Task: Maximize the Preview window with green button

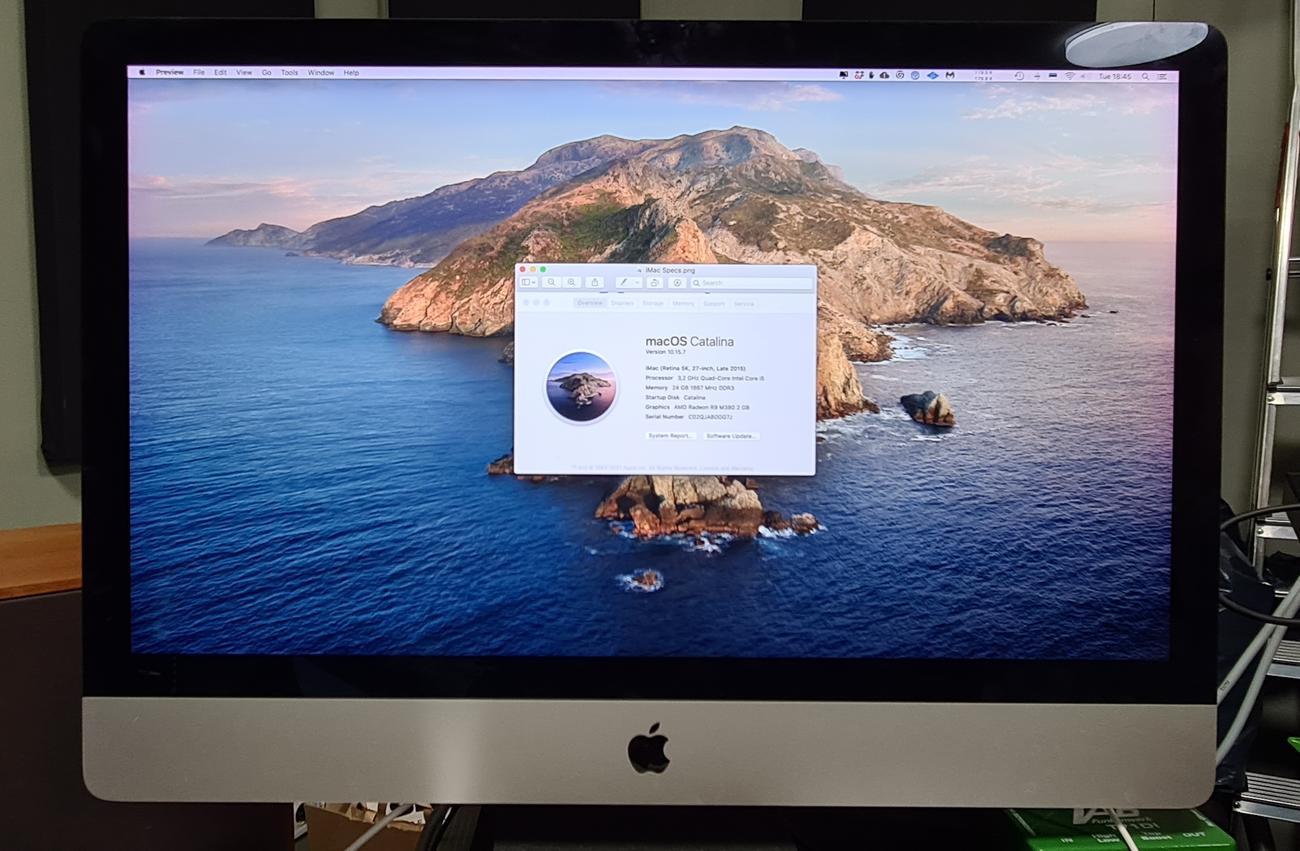Action: 543,269
